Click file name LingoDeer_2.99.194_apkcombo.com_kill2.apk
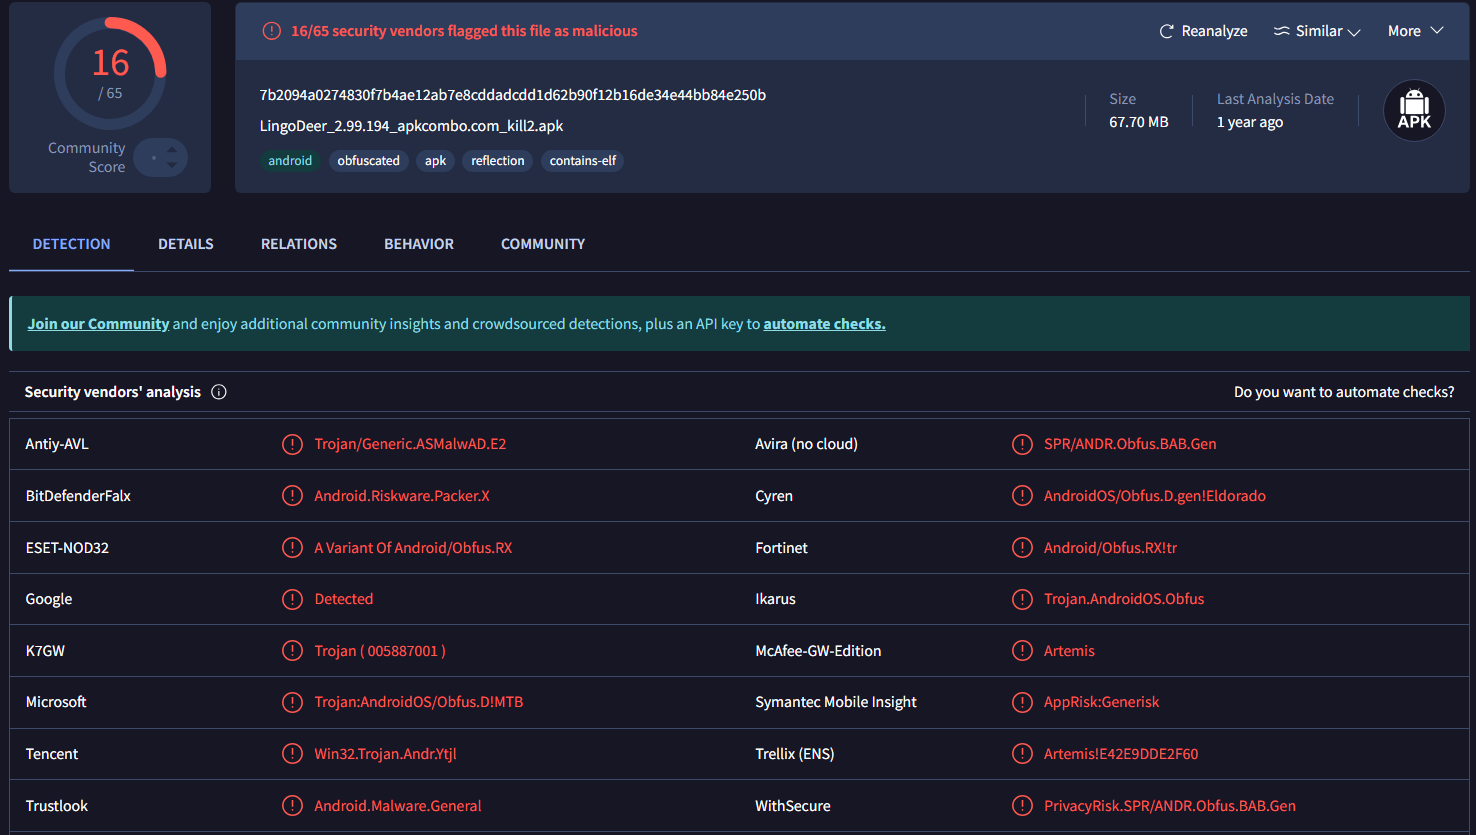 [x=411, y=126]
